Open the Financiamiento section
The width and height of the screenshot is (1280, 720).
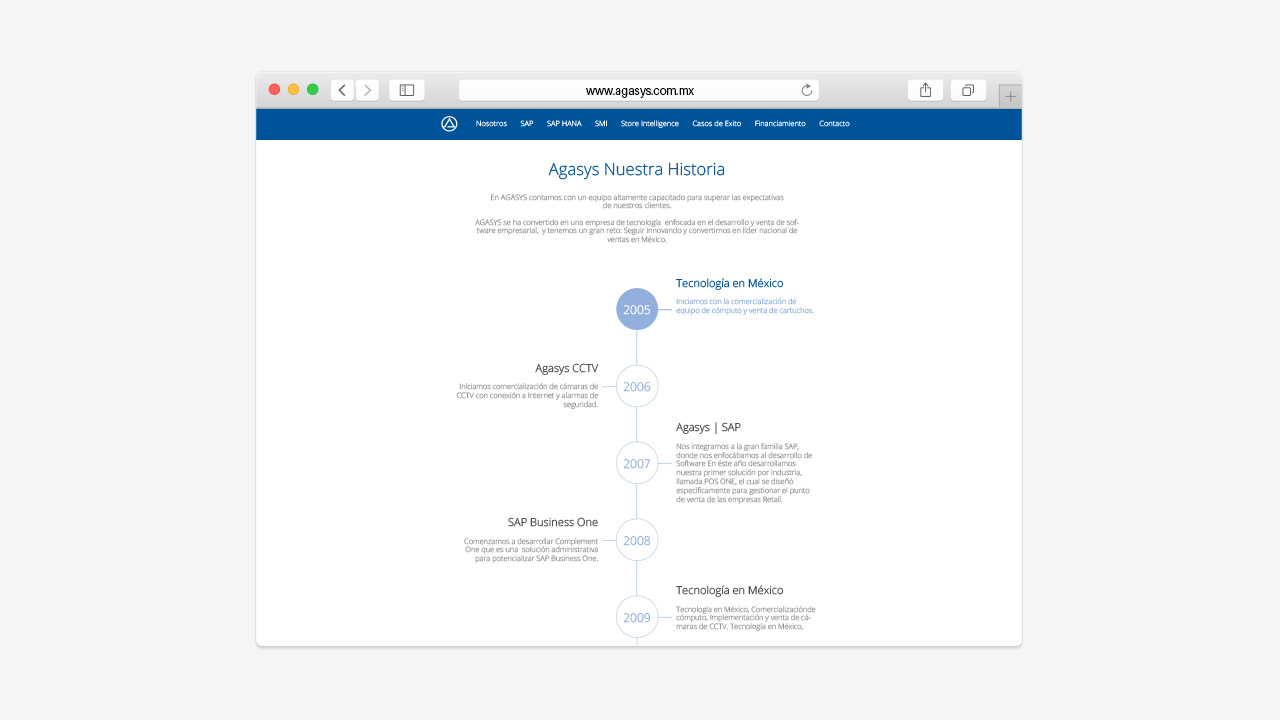(780, 124)
